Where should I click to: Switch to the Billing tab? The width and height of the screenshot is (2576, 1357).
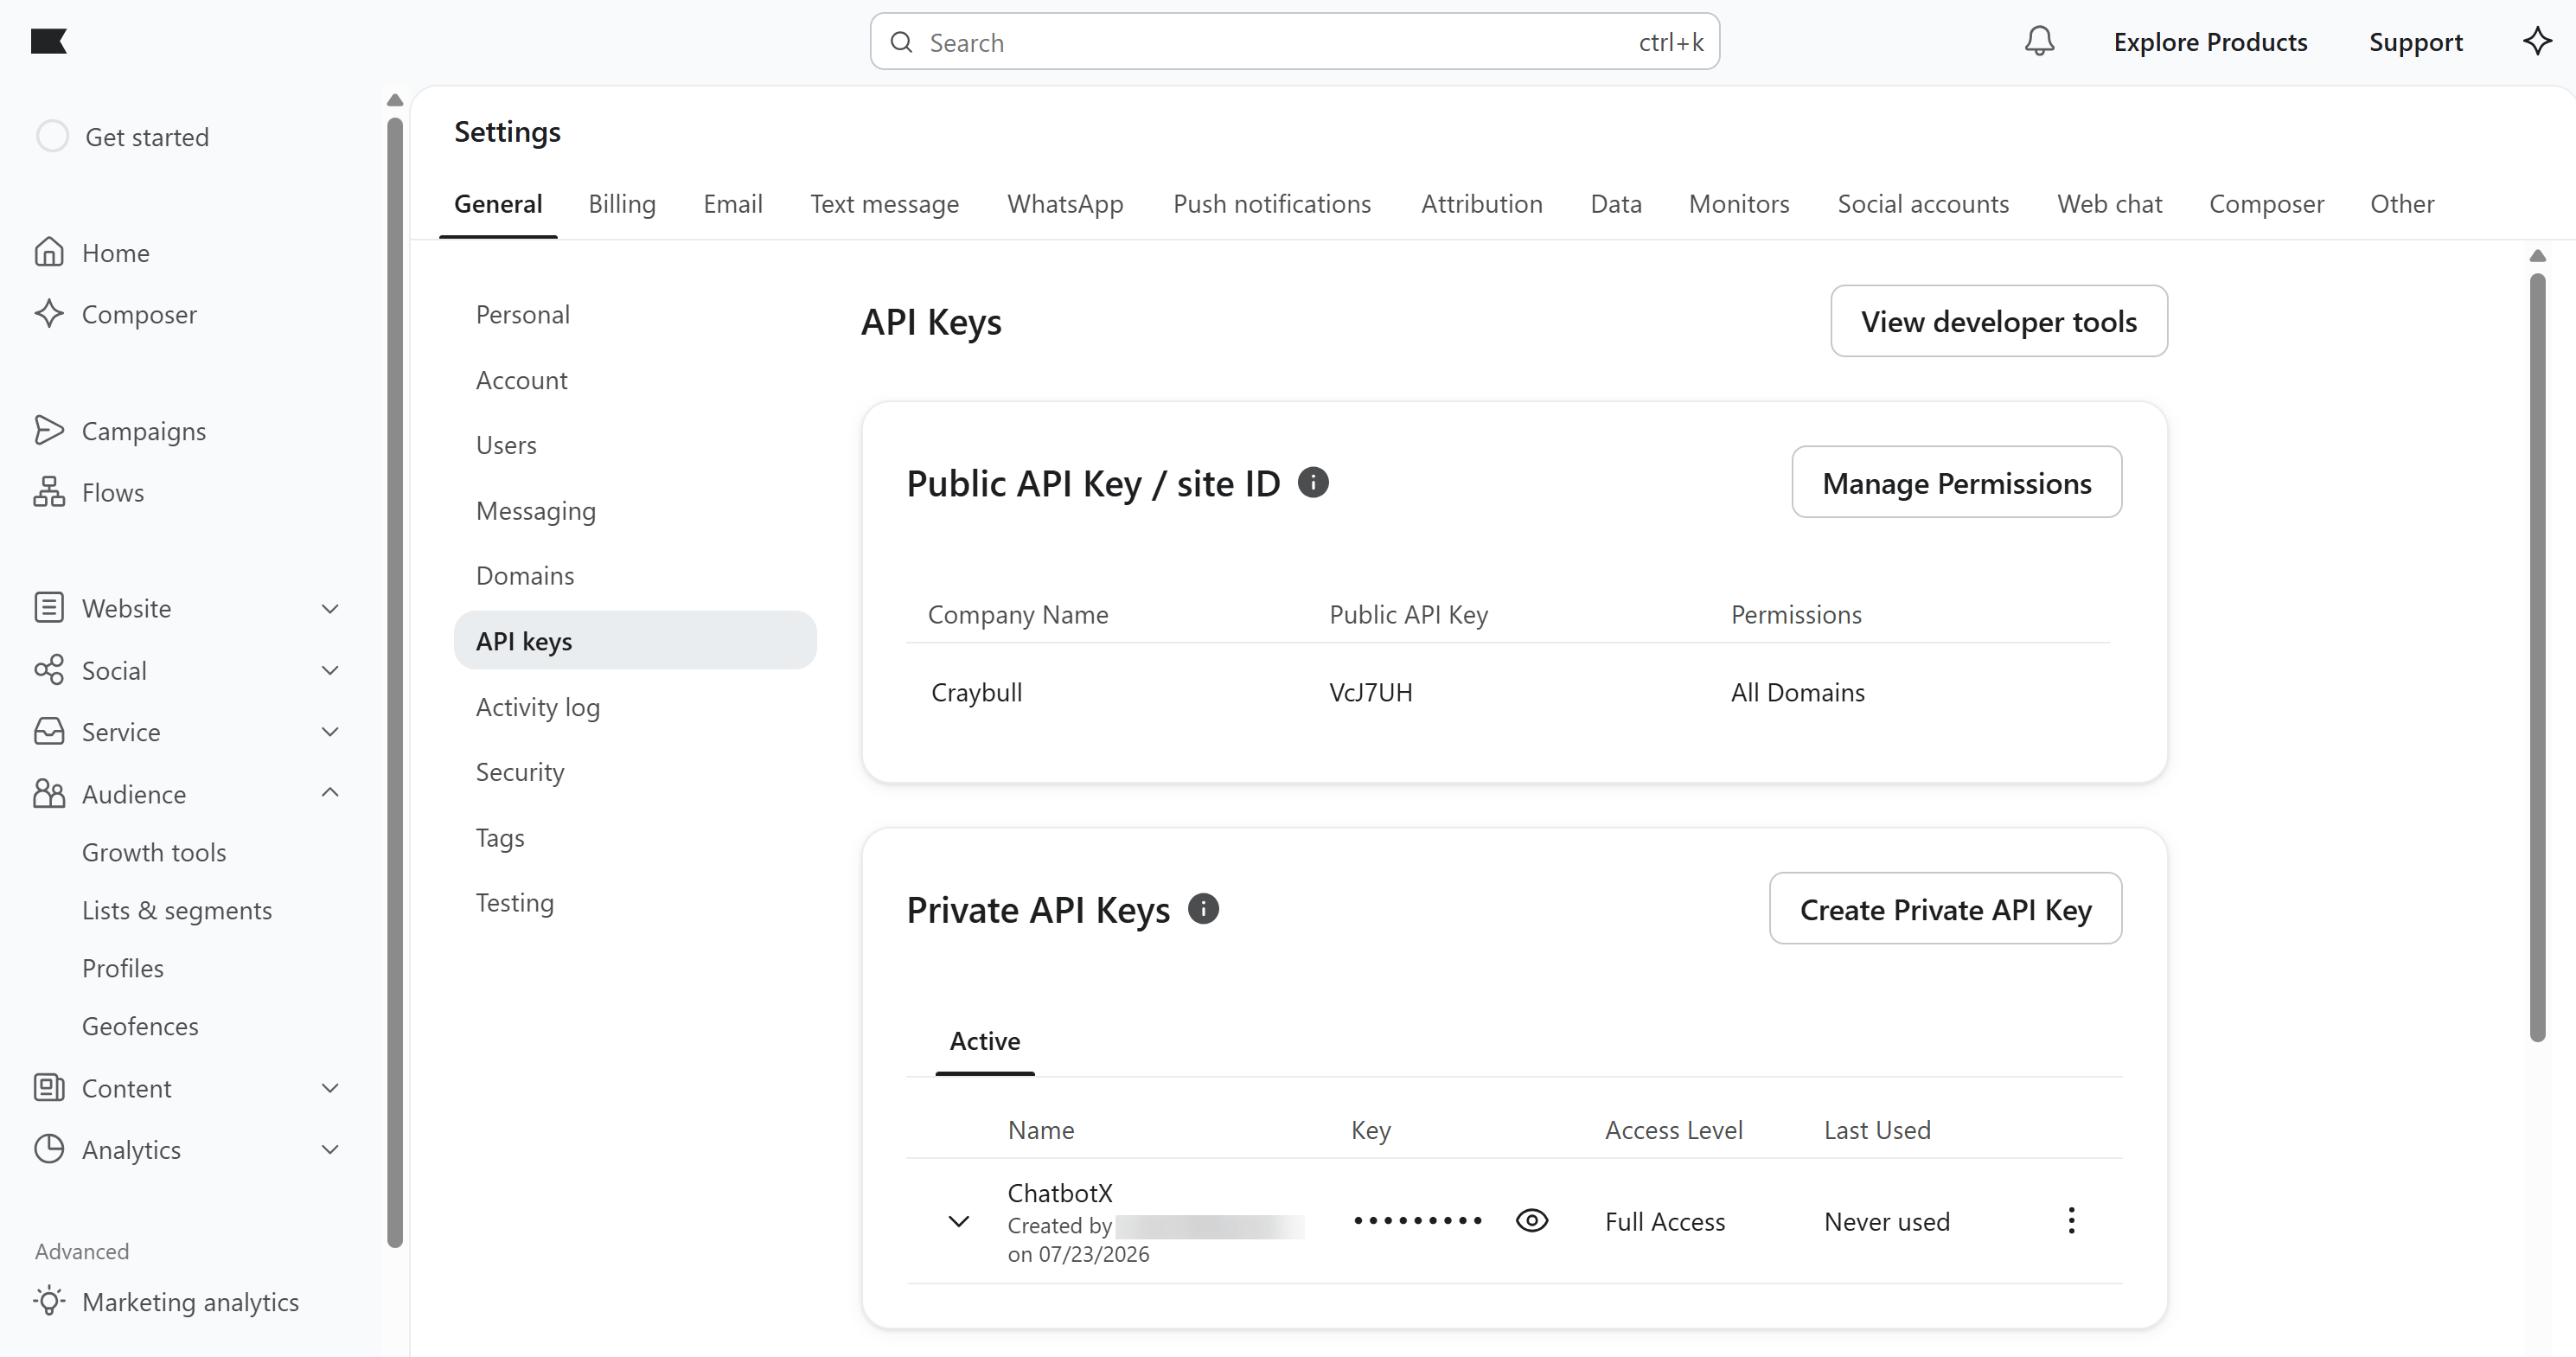(x=622, y=204)
